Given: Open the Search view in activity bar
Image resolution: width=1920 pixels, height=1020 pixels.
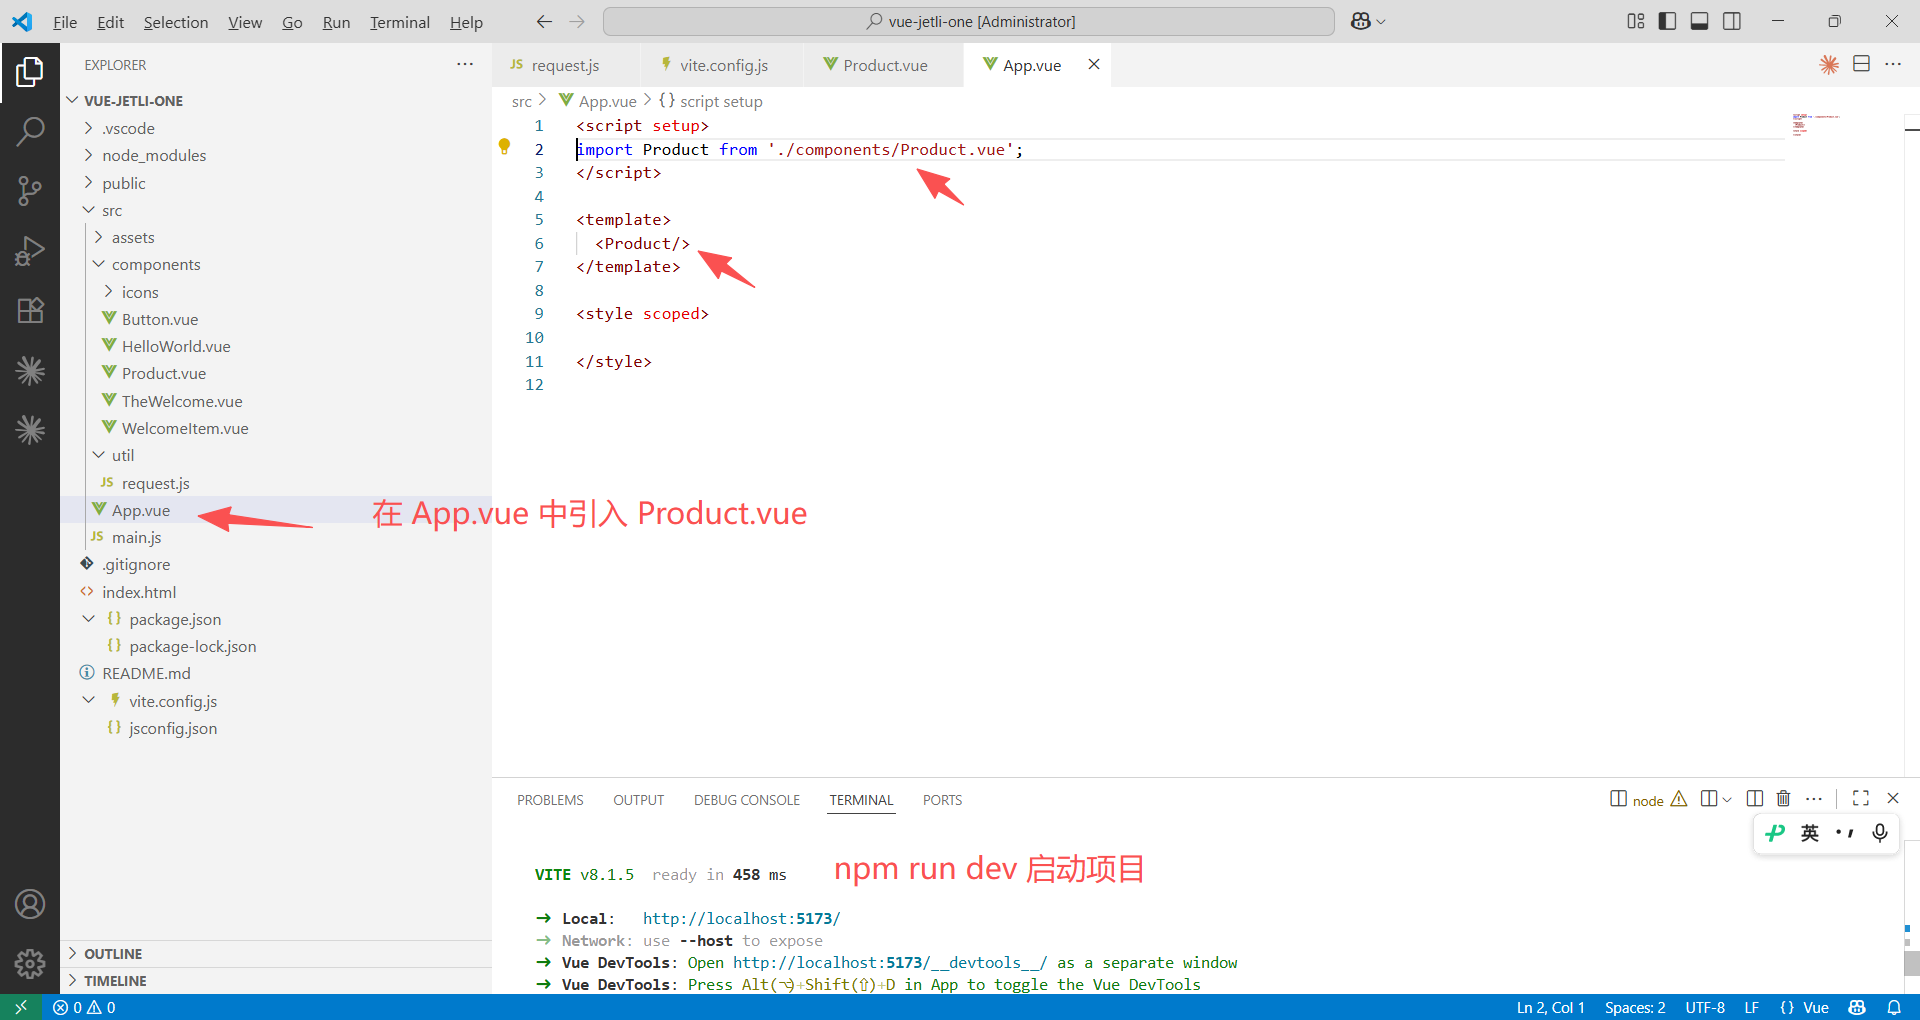Looking at the screenshot, I should (30, 131).
